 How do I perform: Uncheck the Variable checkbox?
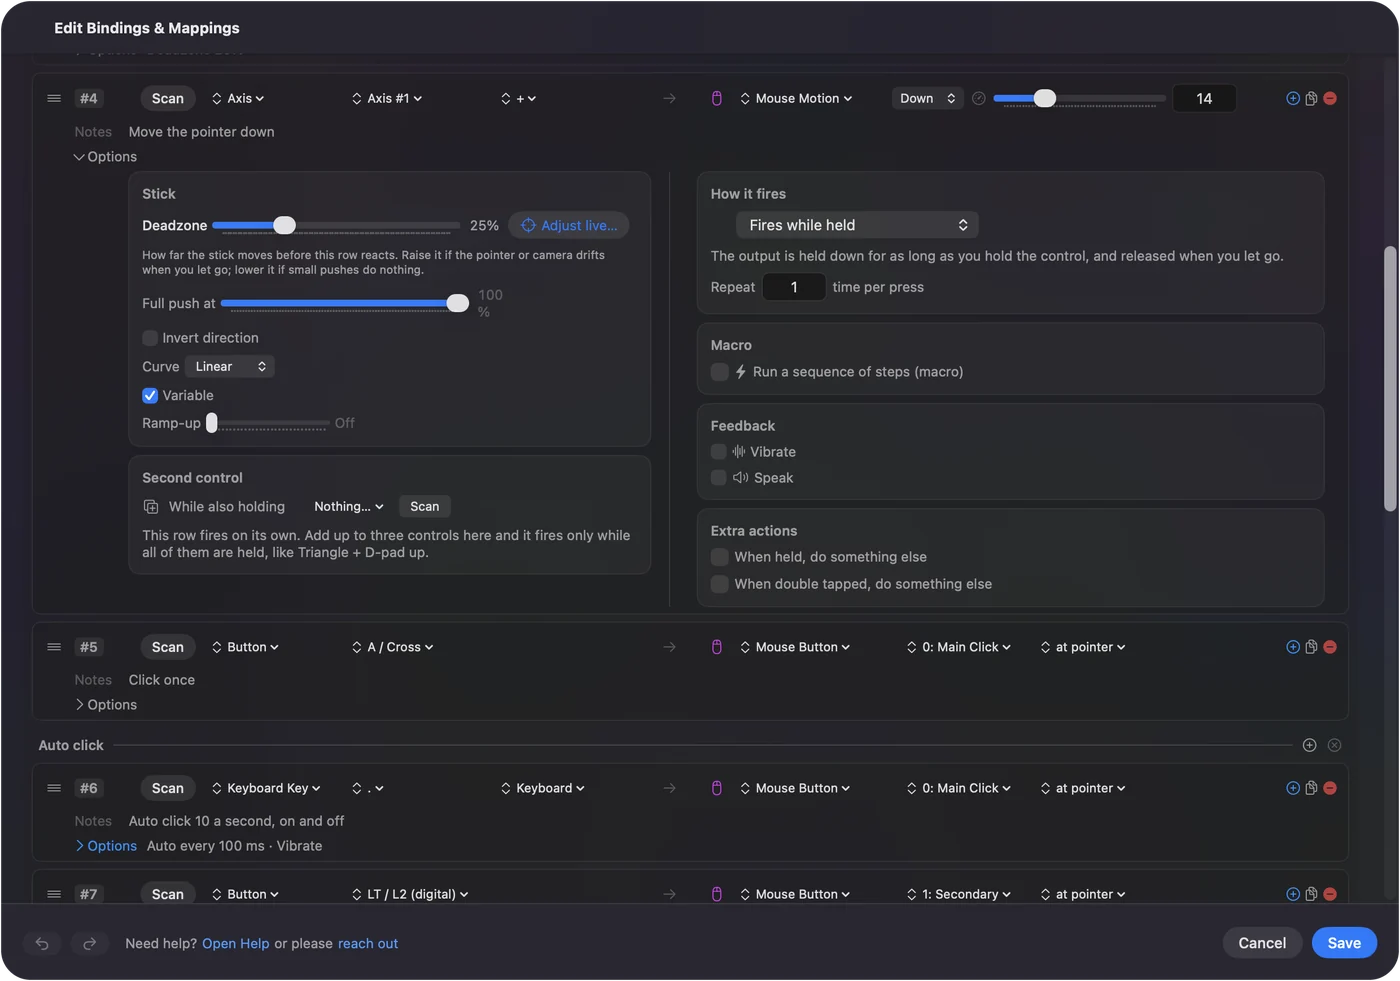(x=150, y=395)
